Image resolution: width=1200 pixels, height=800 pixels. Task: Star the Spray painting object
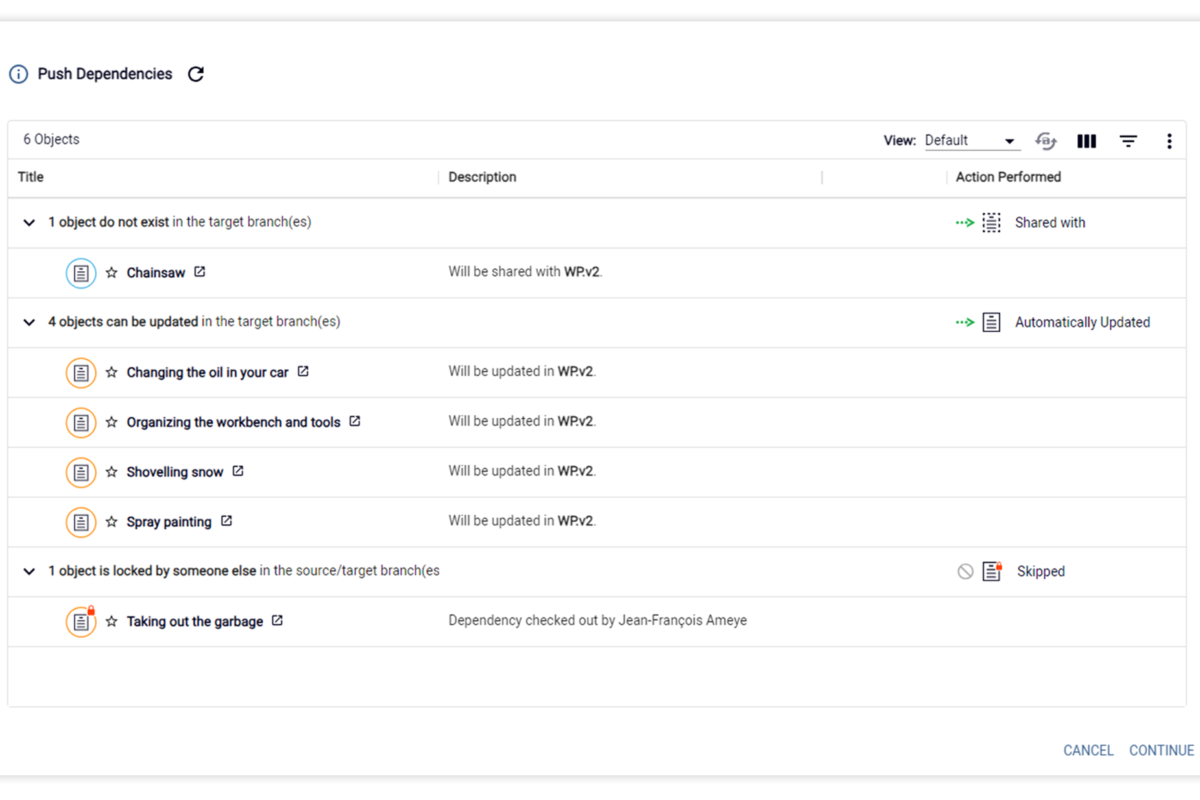[x=112, y=522]
